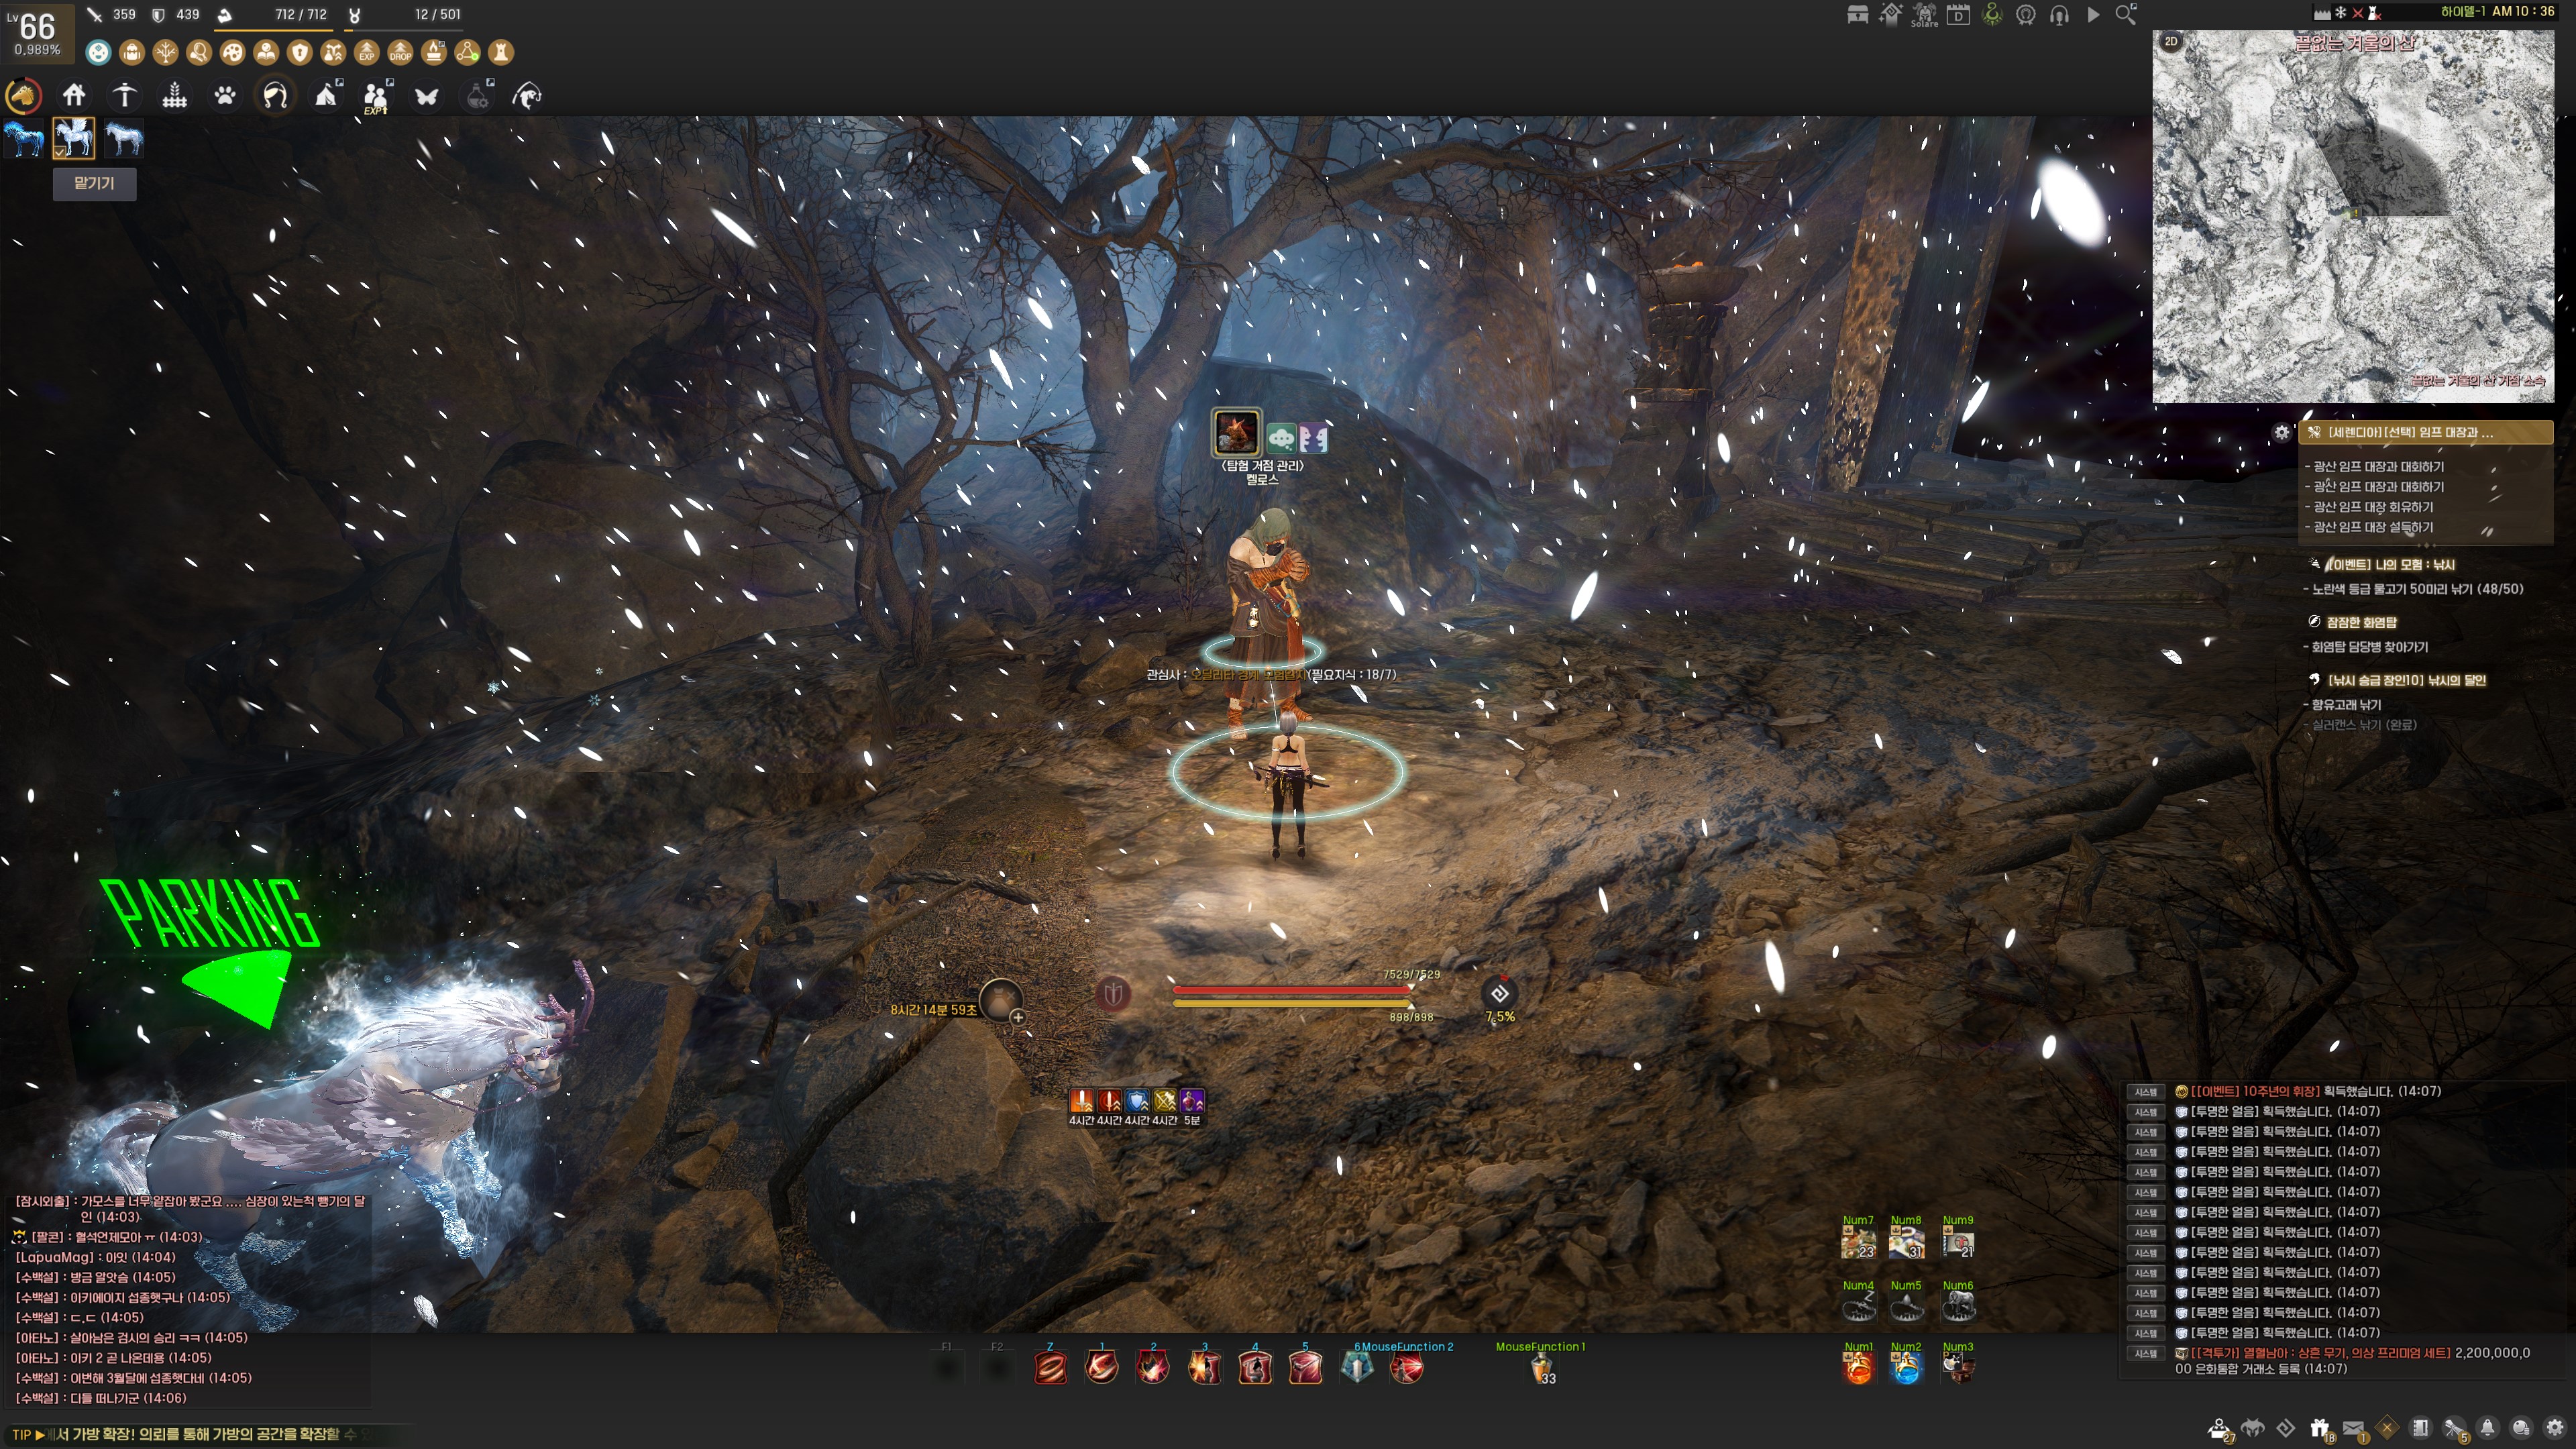Toggle the DROP buff icon

(x=400, y=52)
